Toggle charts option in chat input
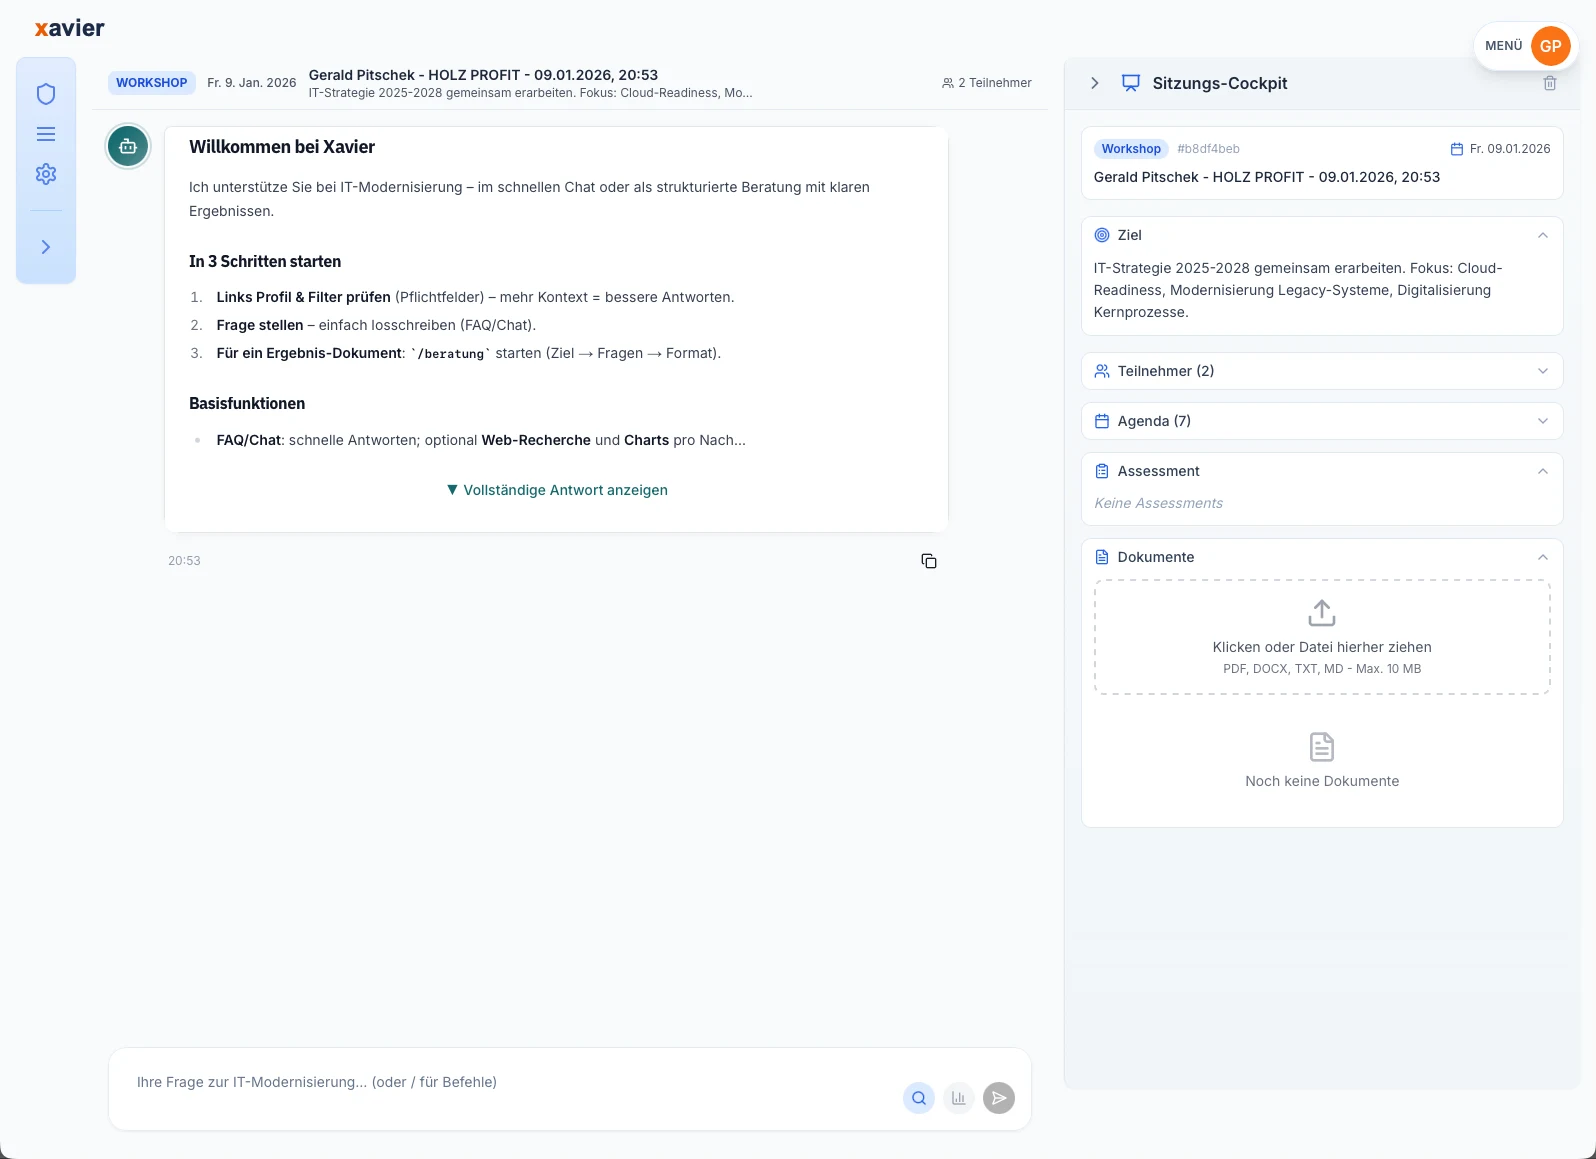 click(x=958, y=1098)
